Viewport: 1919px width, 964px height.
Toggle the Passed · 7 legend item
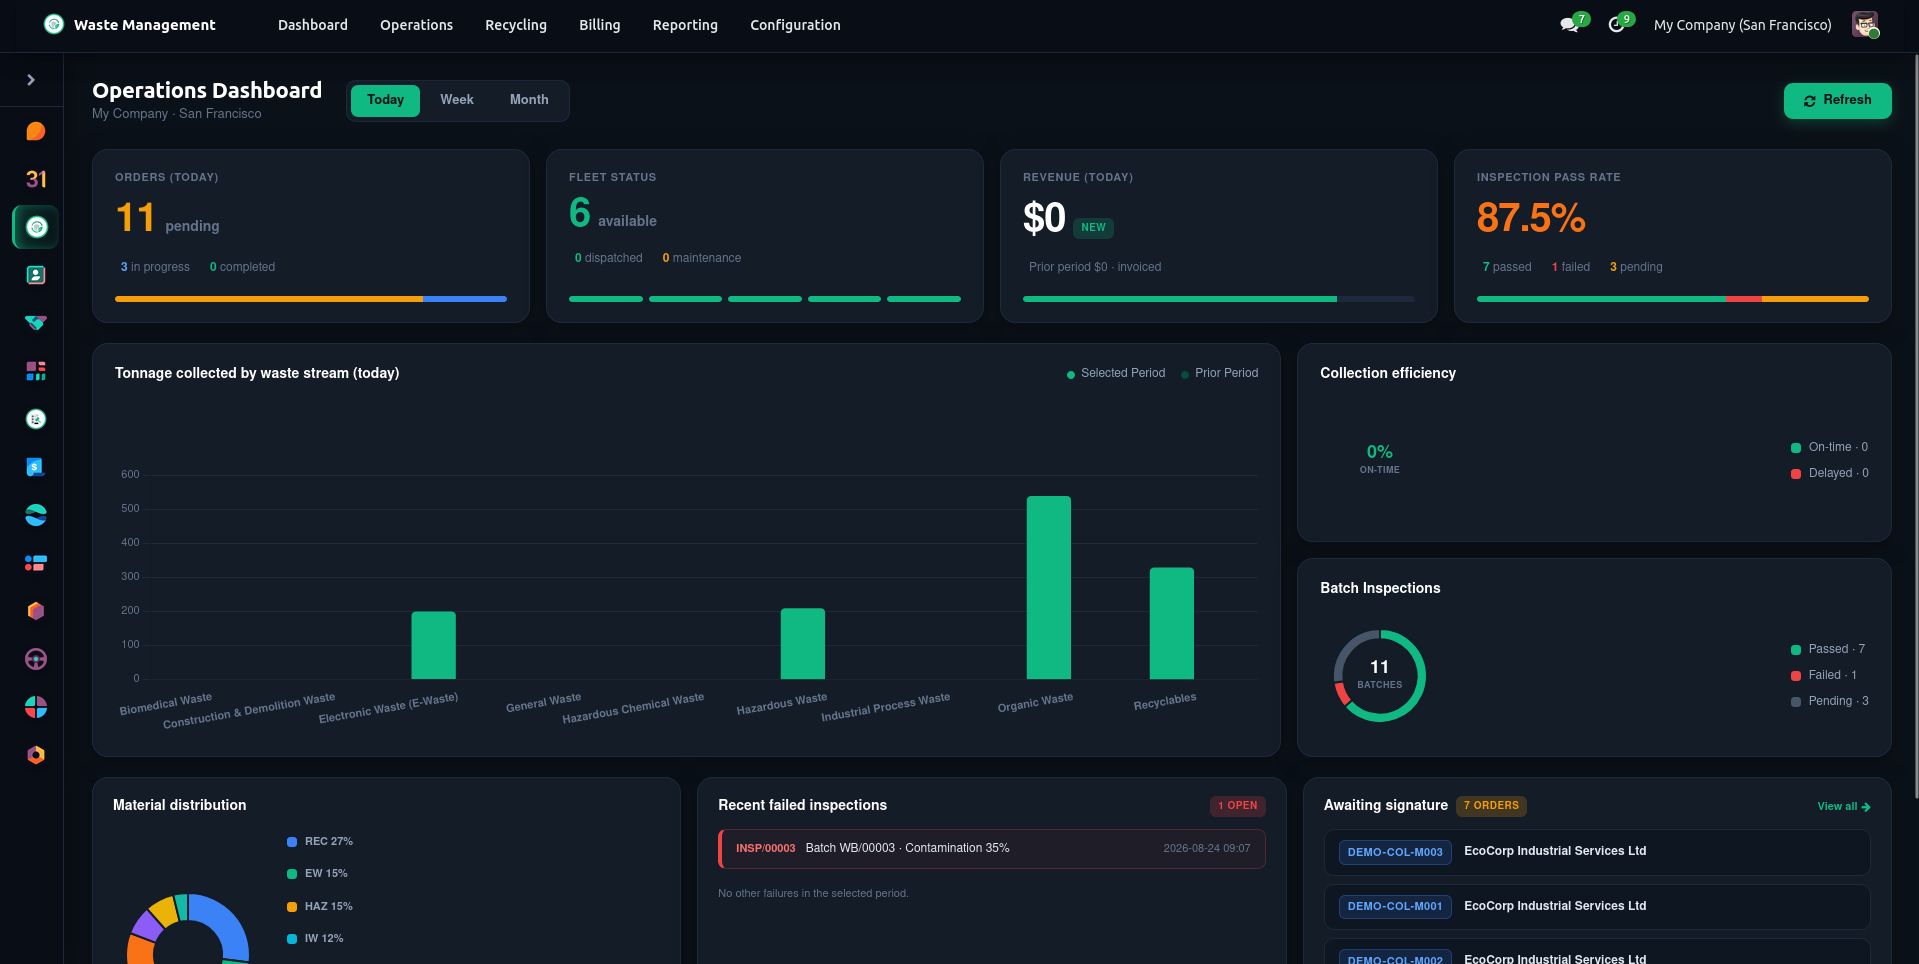(x=1828, y=649)
